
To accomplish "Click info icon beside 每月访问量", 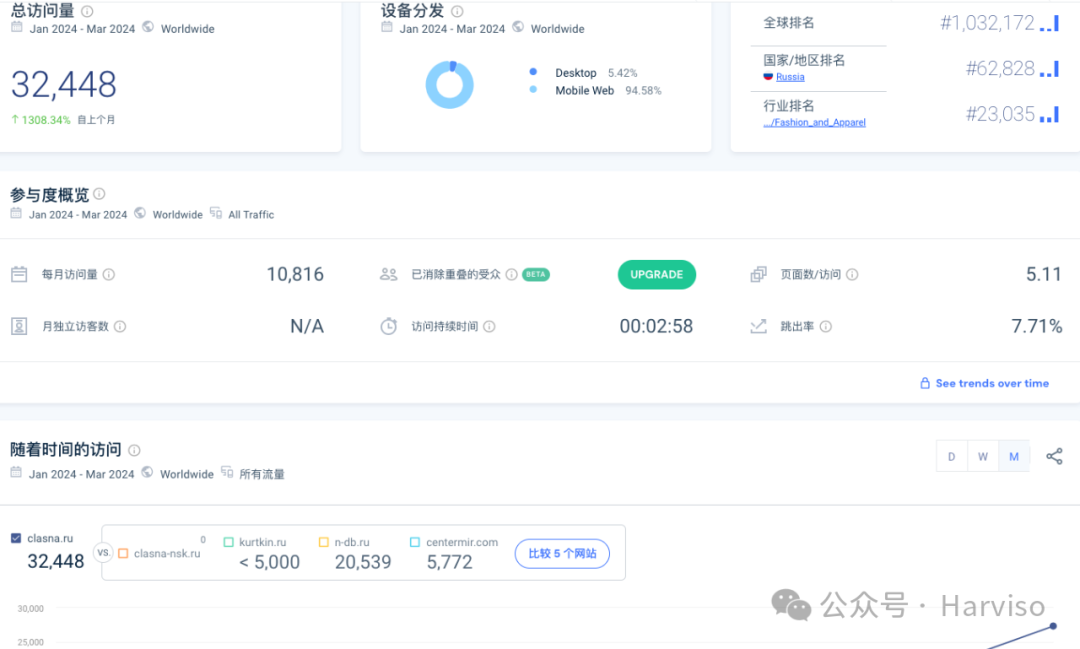I will click(x=109, y=275).
